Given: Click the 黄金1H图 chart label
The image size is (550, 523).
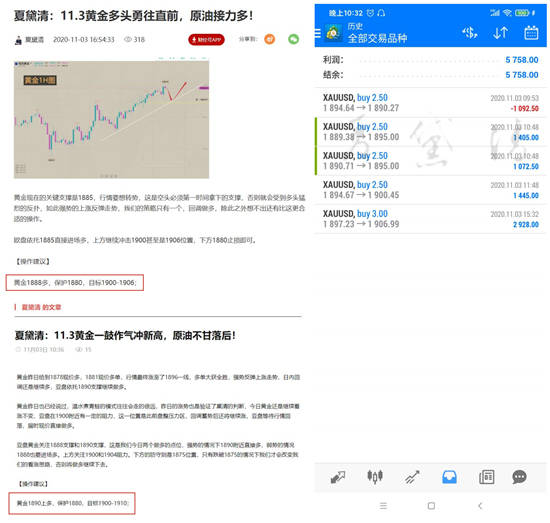Looking at the screenshot, I should pos(40,80).
